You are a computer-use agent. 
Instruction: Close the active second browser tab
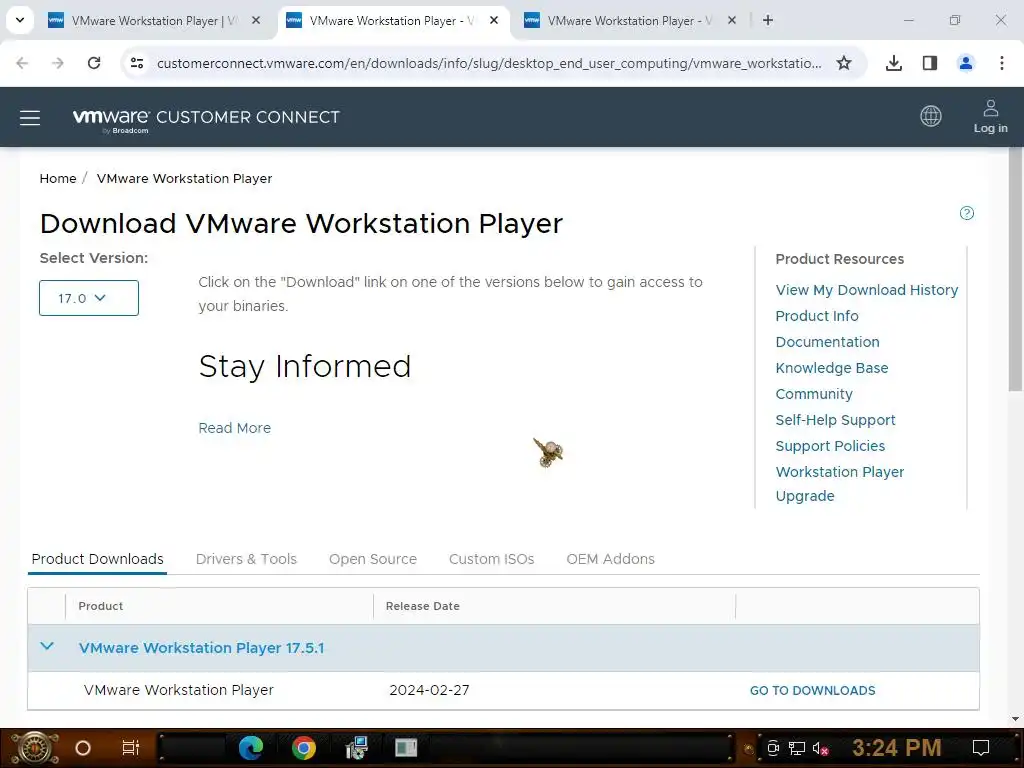pyautogui.click(x=494, y=20)
